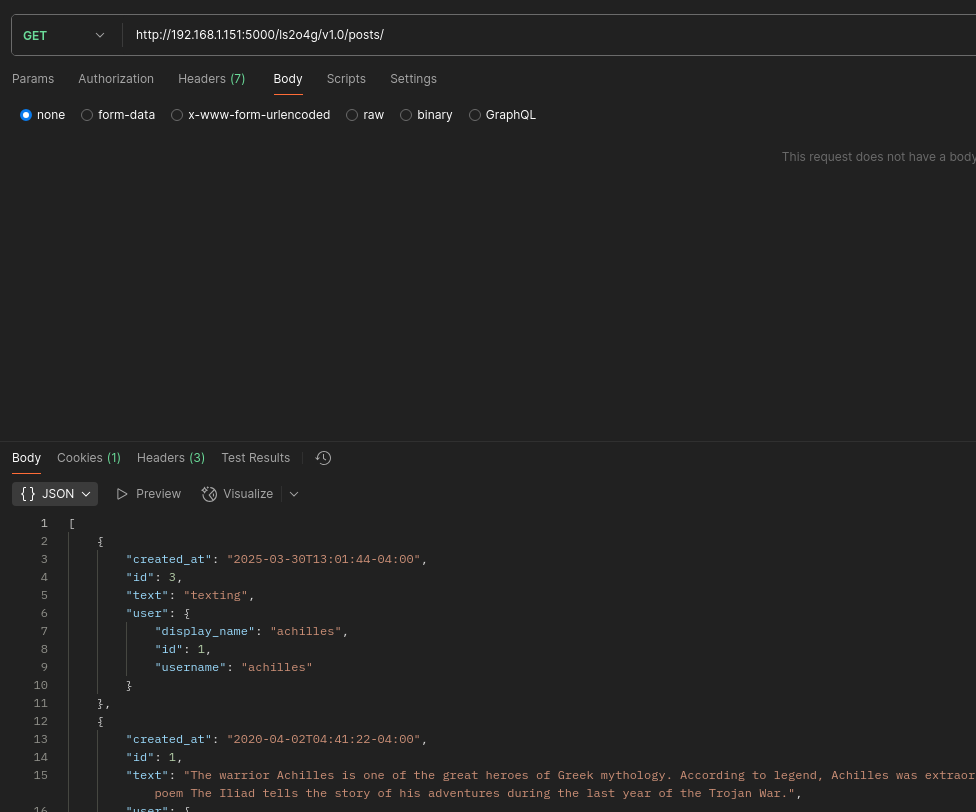This screenshot has height=812, width=976.
Task: Click the created_at value 2020-04-02T04:41:22-04:00
Action: (324, 739)
